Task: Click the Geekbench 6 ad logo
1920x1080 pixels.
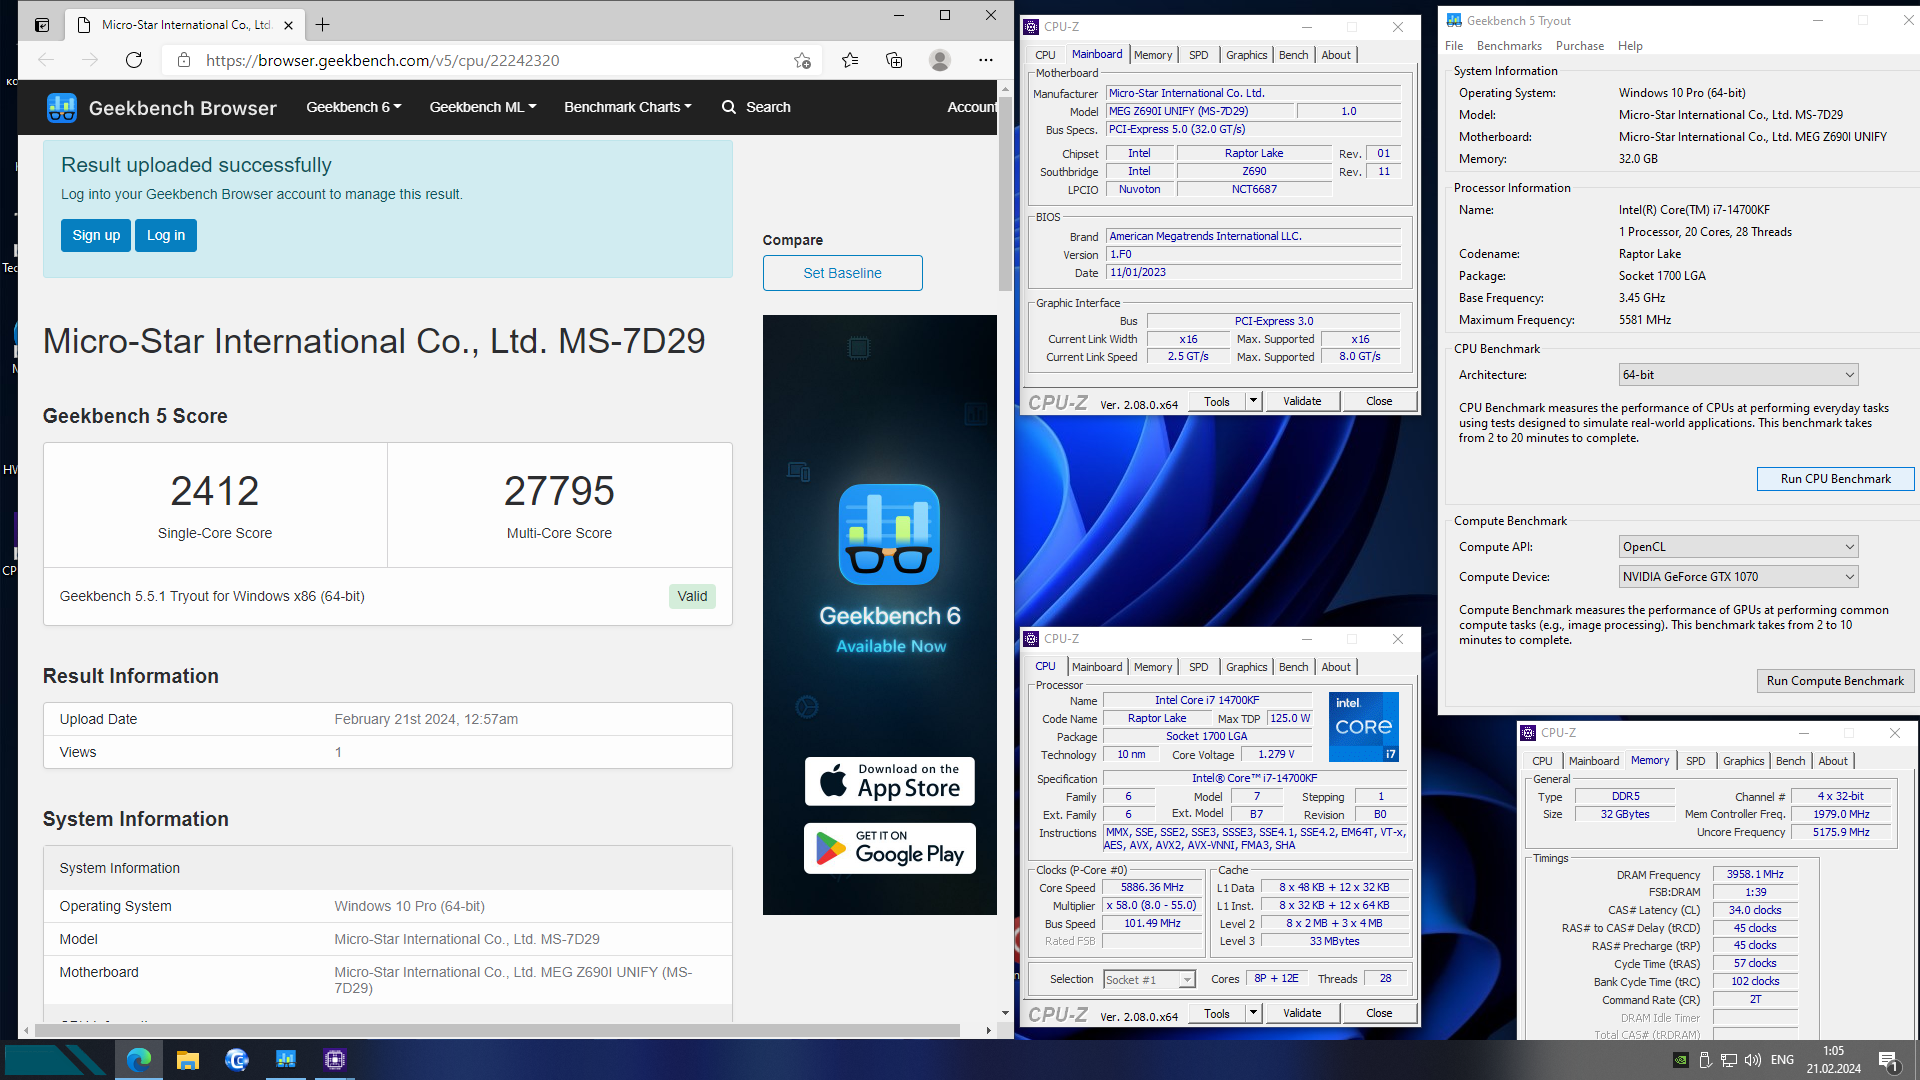Action: (x=889, y=534)
